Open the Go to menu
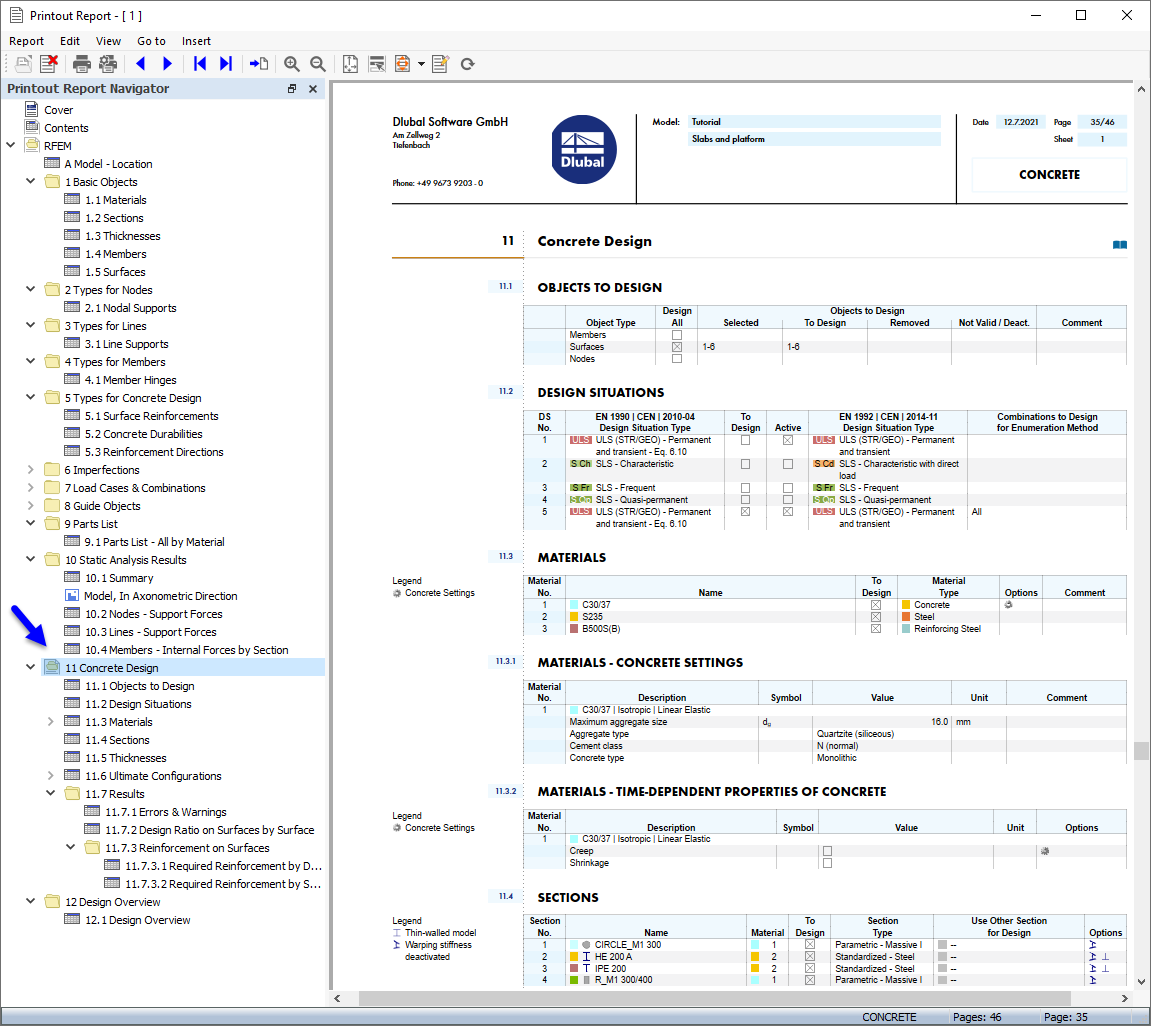Image resolution: width=1151 pixels, height=1026 pixels. pyautogui.click(x=151, y=41)
